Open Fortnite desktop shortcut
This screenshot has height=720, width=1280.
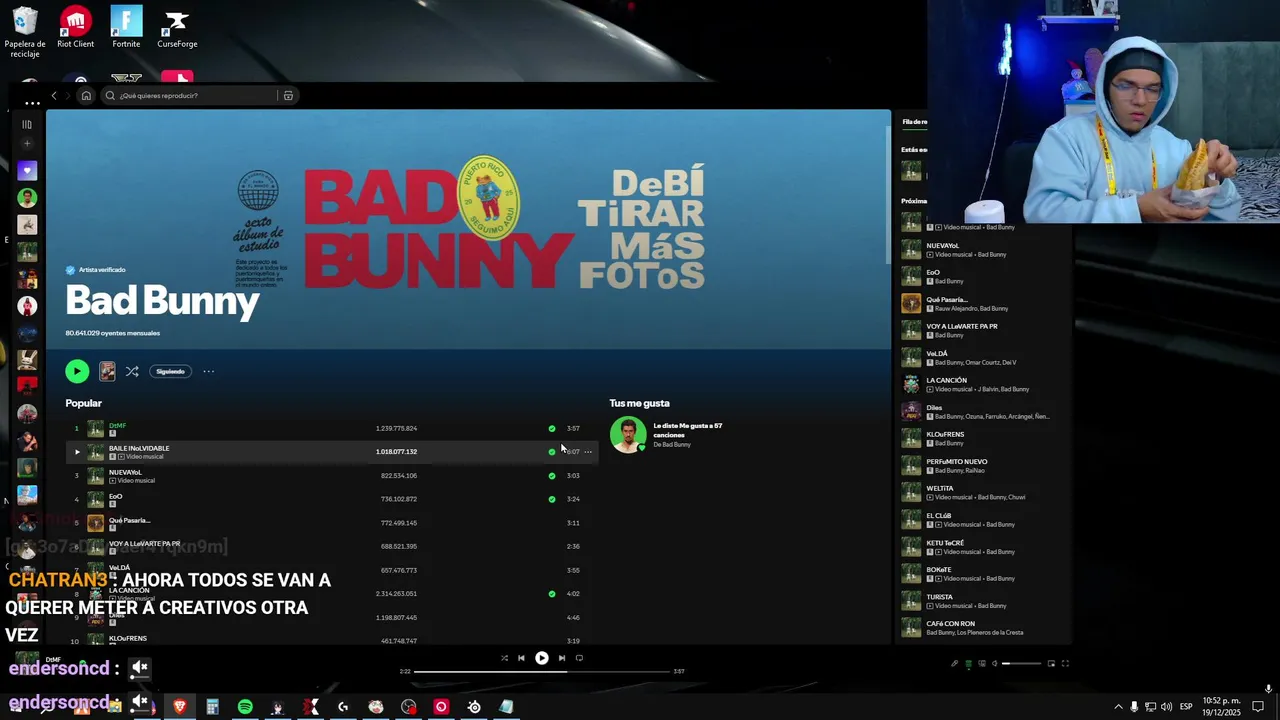click(126, 27)
